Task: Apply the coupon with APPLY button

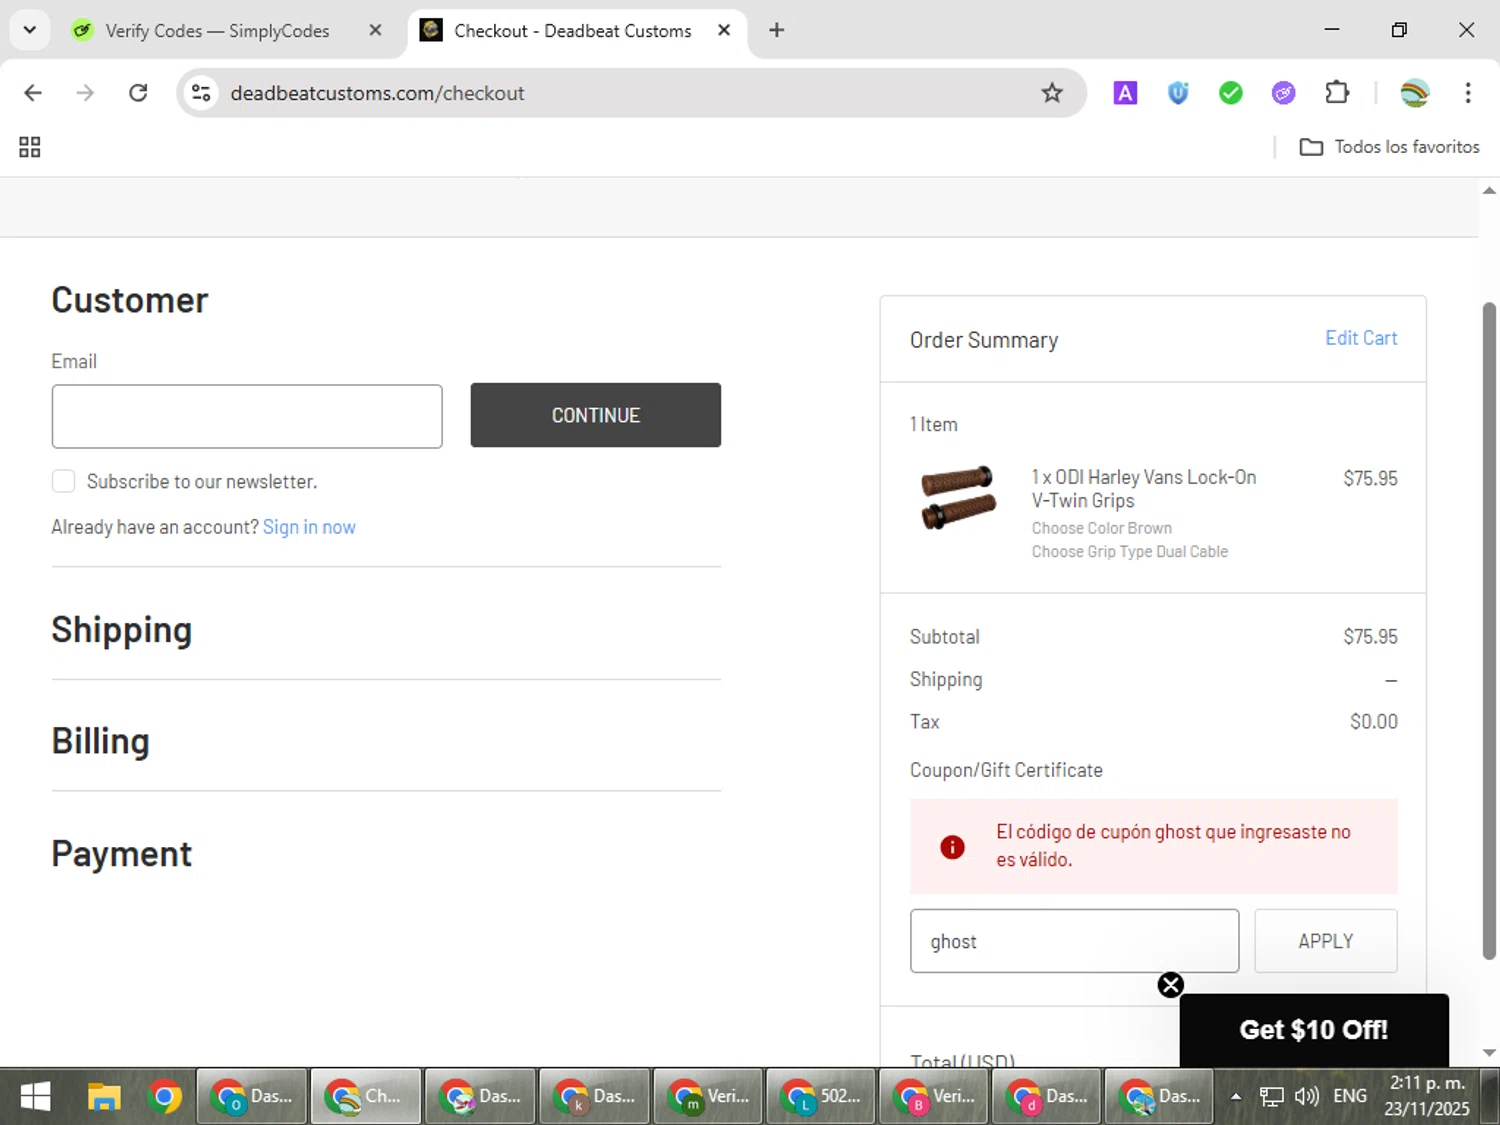Action: tap(1326, 941)
